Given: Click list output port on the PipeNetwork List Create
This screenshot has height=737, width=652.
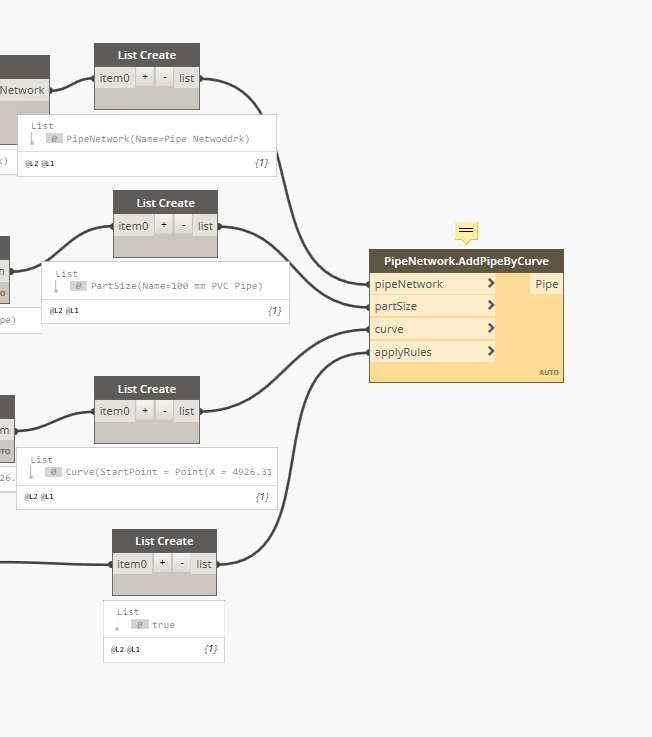Looking at the screenshot, I should pos(187,78).
